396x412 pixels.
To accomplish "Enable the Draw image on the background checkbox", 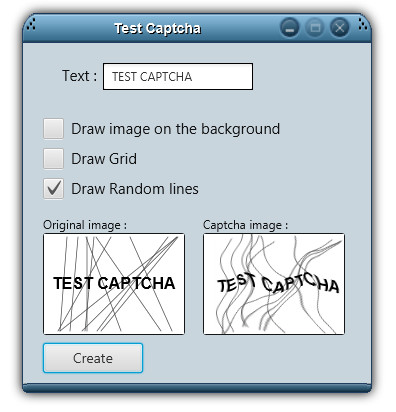I will tap(53, 129).
